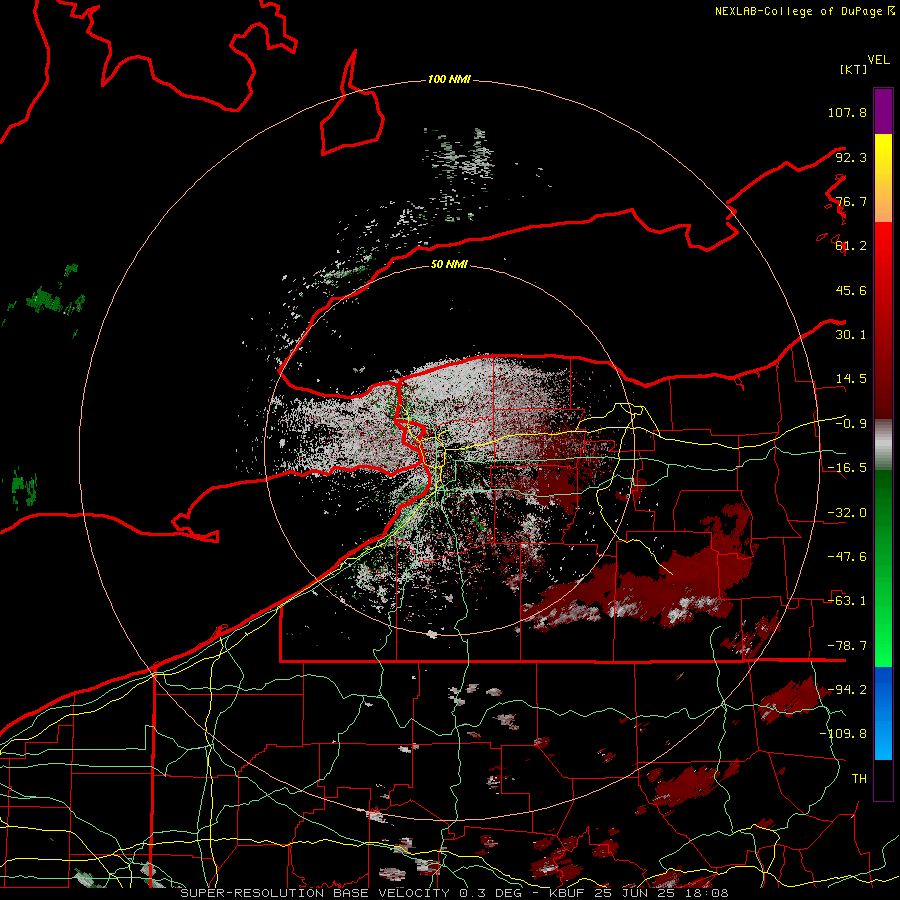The width and height of the screenshot is (900, 900).
Task: Click the -32.0 legend value
Action: 847,513
